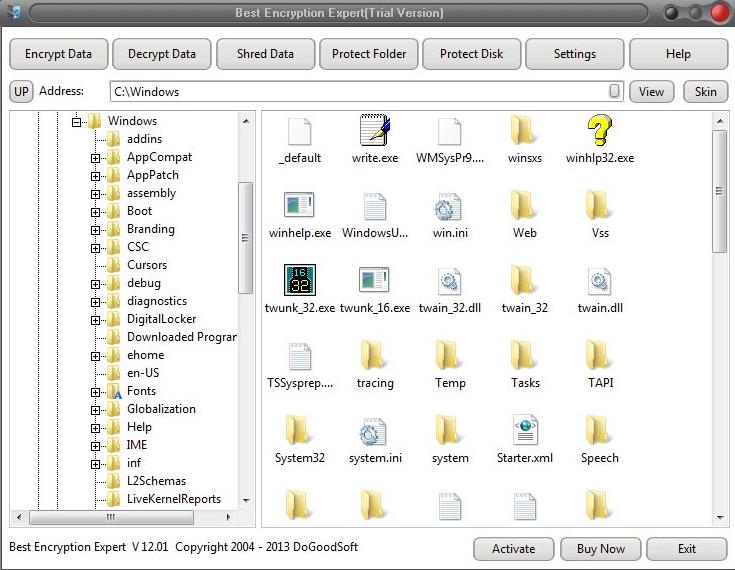Click the folder tree horizontal scrollbar thumb
The height and width of the screenshot is (570, 735).
click(x=111, y=518)
